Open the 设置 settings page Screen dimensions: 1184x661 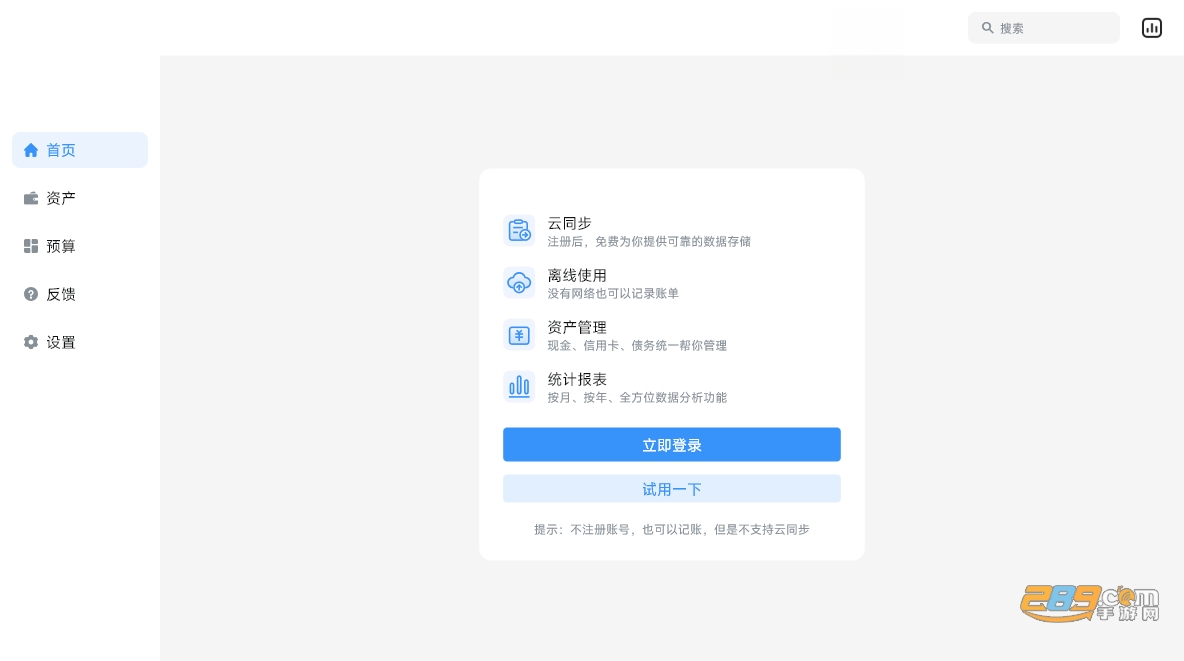(80, 342)
